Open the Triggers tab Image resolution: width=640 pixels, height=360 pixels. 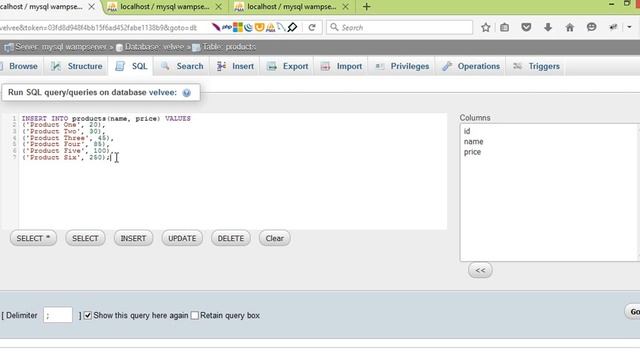point(536,66)
